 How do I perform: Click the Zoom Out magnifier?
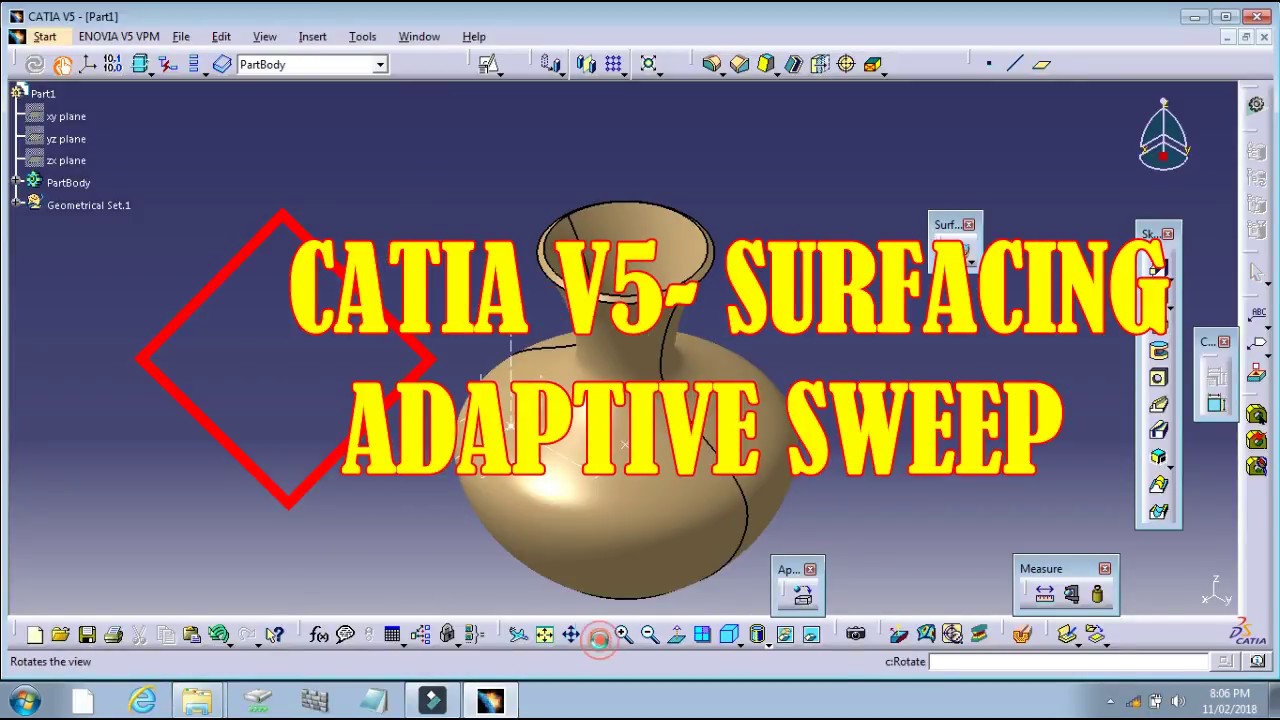(x=650, y=634)
